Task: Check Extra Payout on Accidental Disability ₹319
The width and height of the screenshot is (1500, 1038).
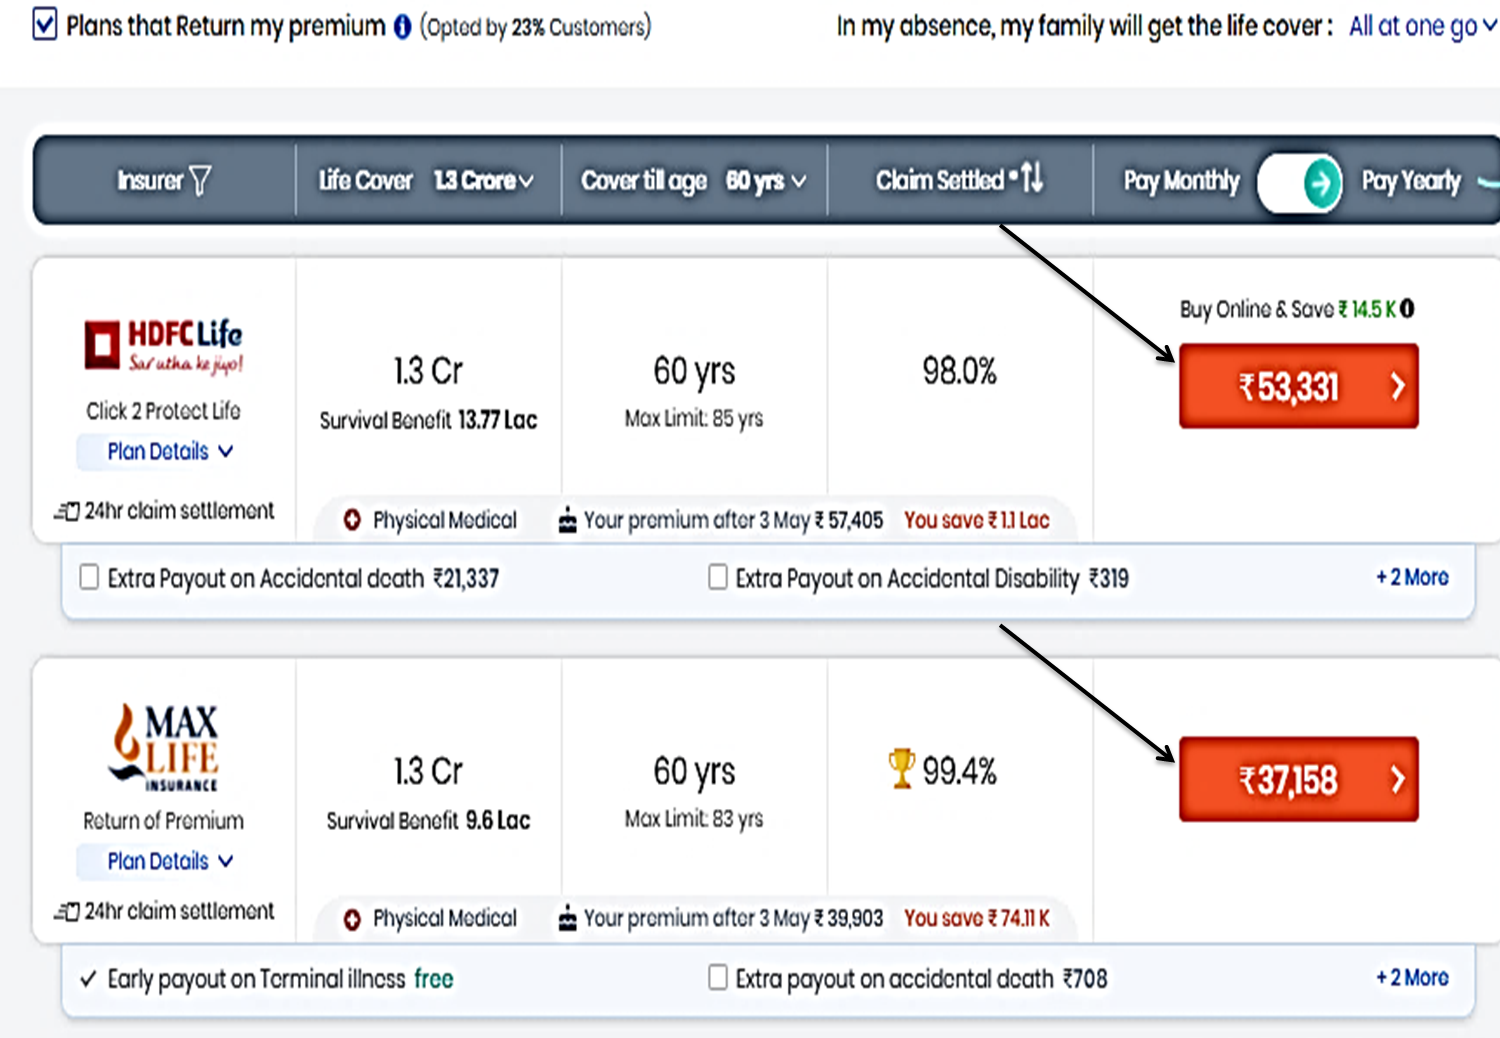Action: point(718,577)
